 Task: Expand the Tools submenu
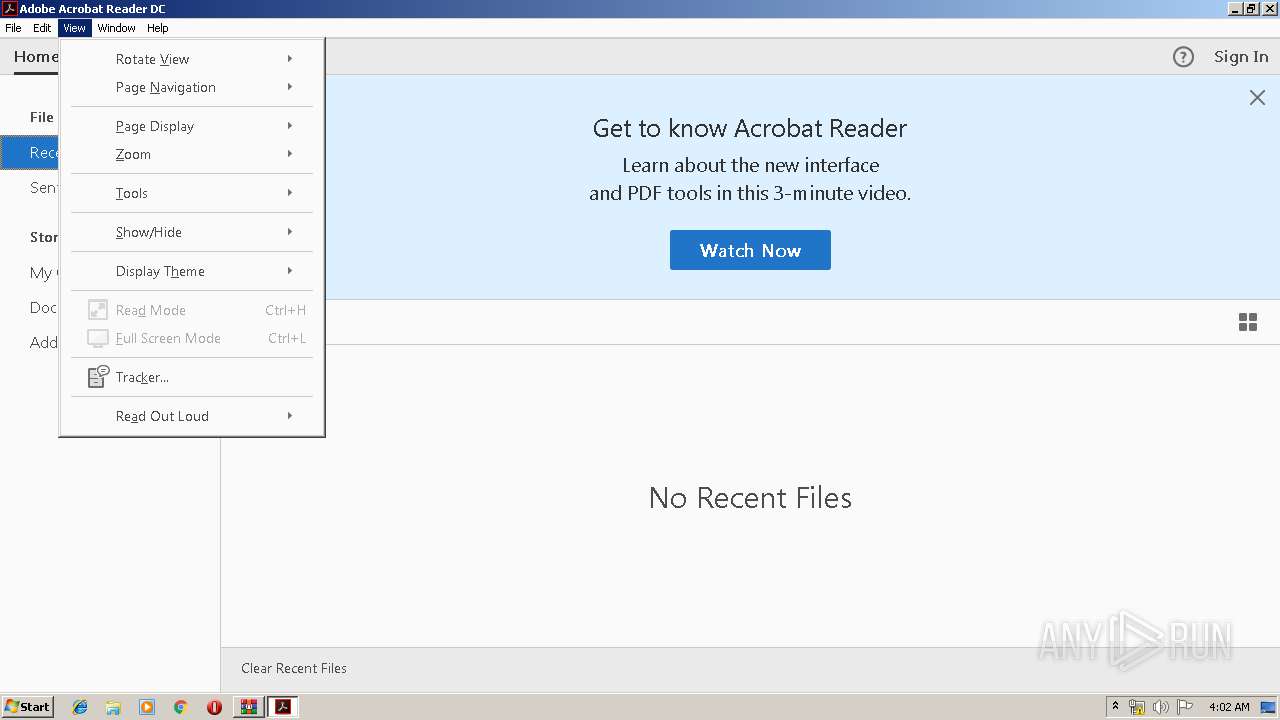click(192, 193)
